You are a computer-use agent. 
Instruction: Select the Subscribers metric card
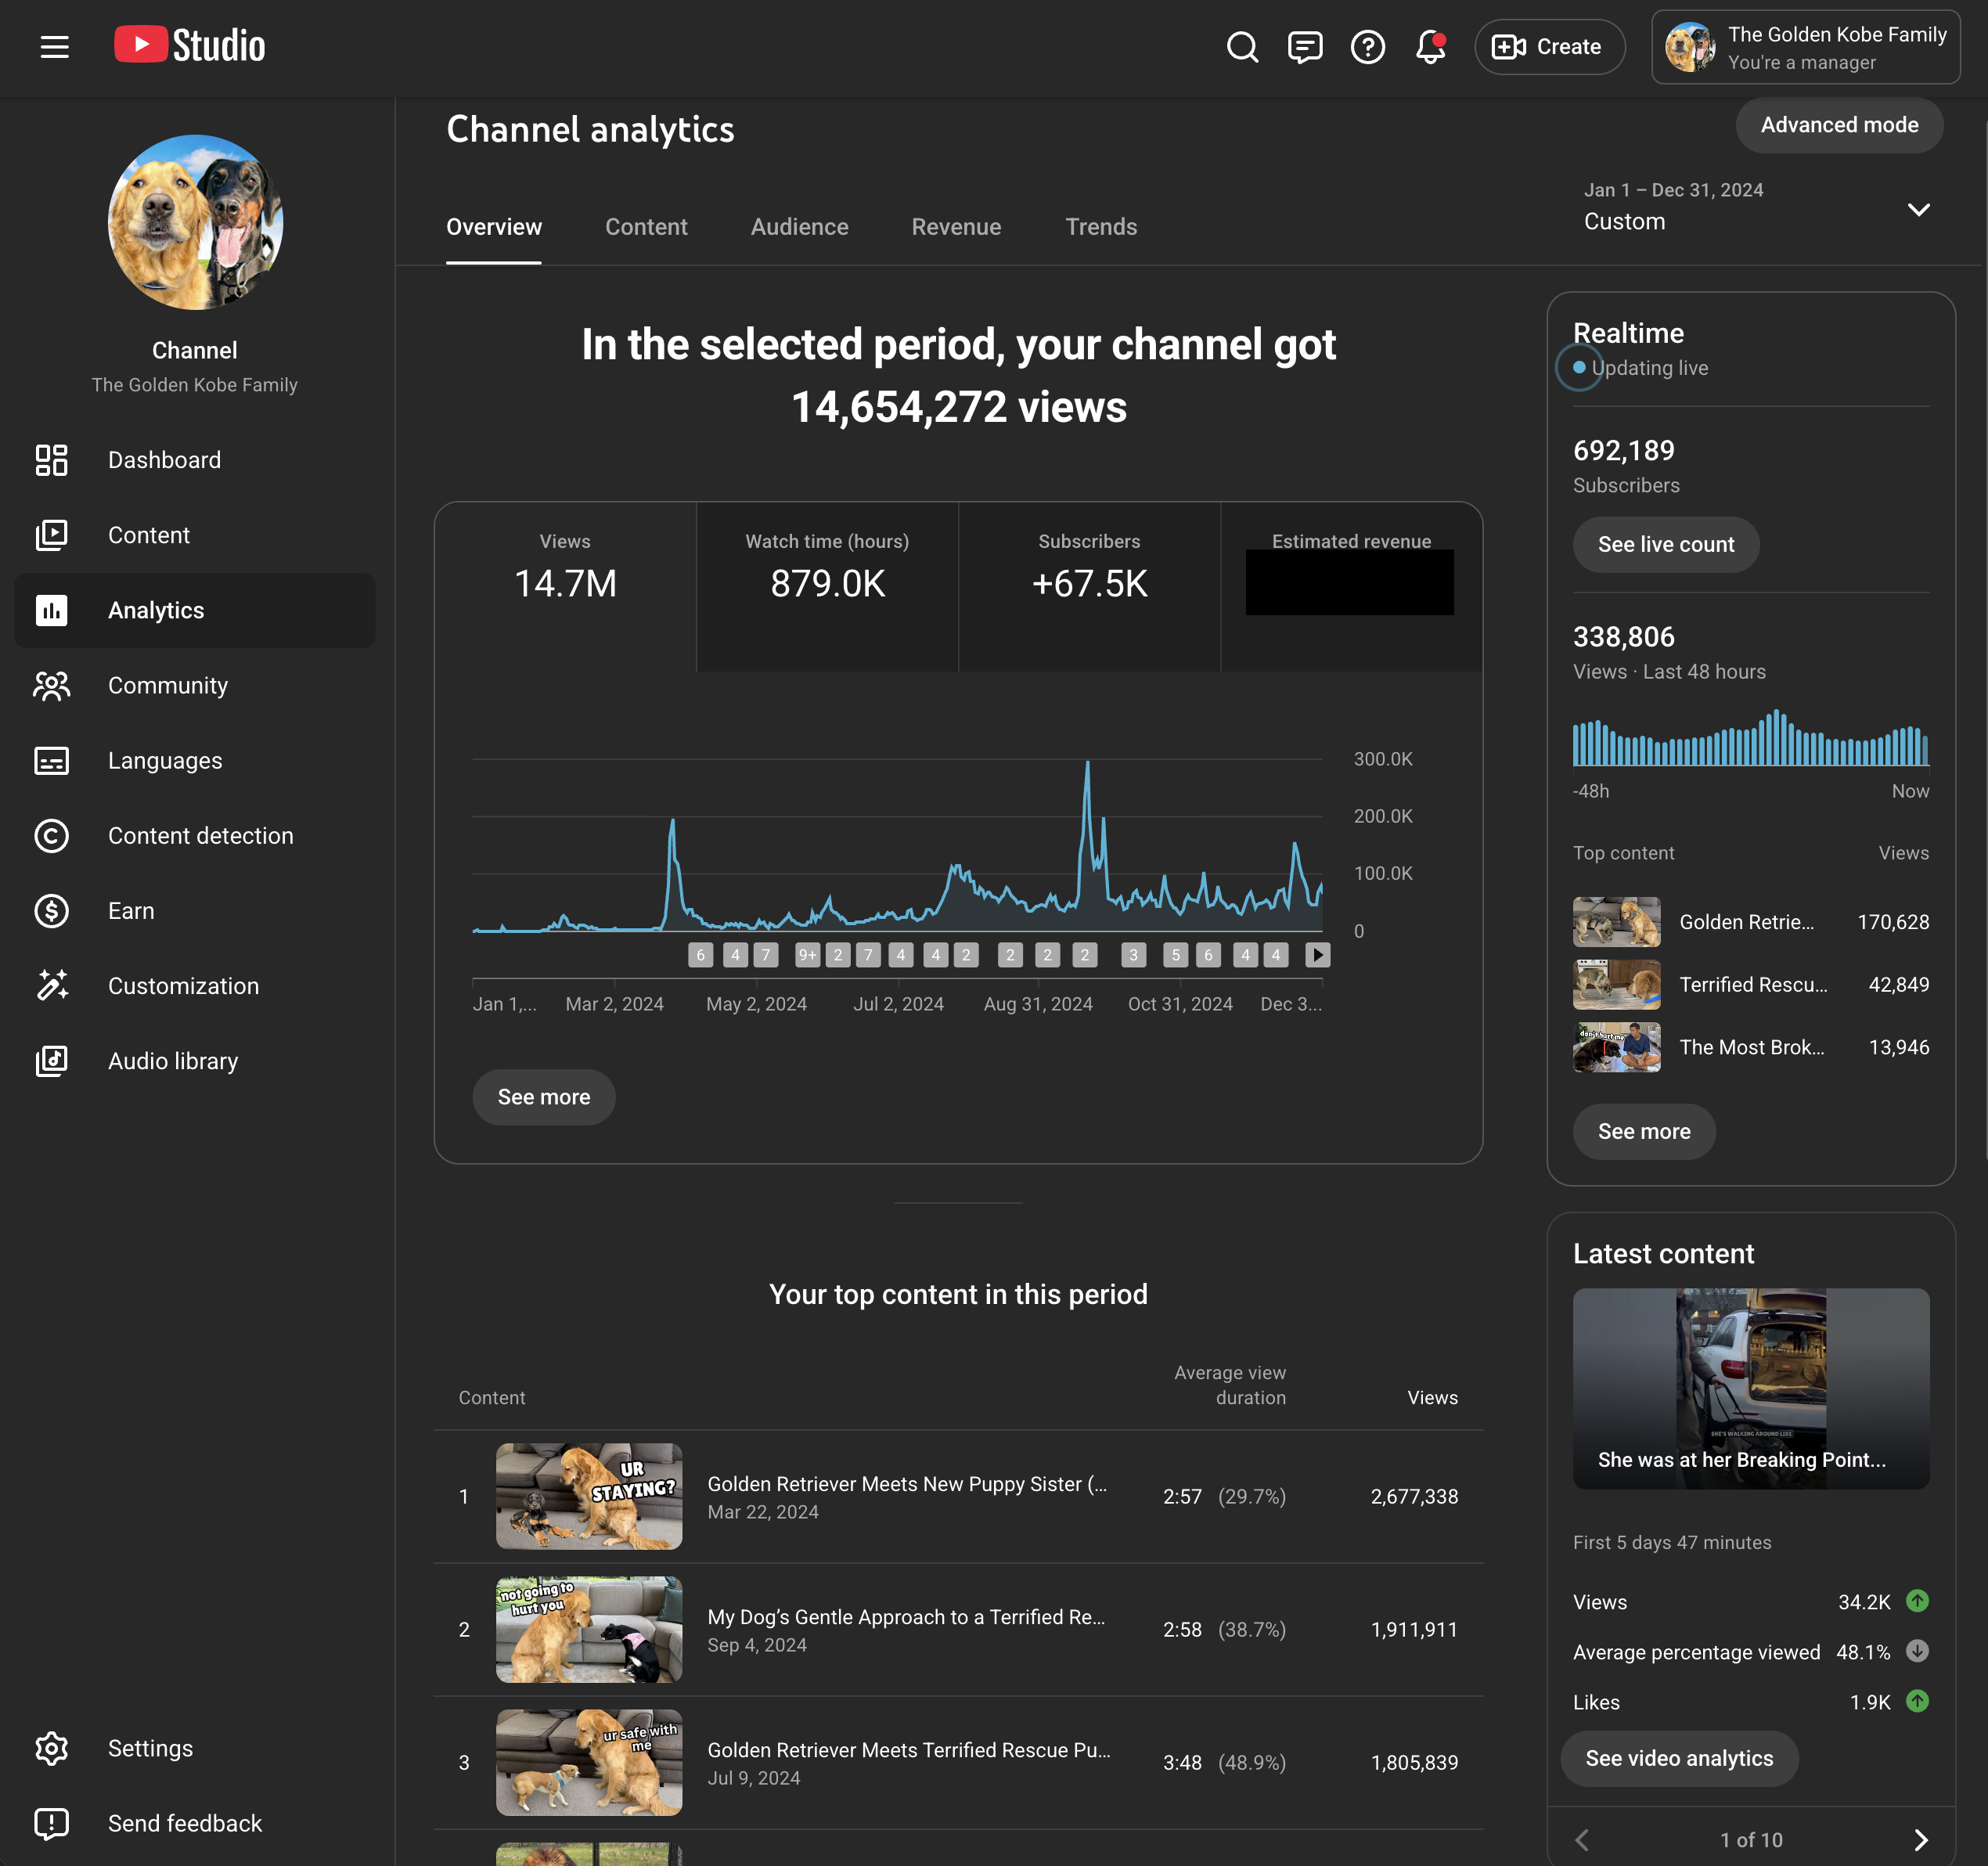point(1089,585)
